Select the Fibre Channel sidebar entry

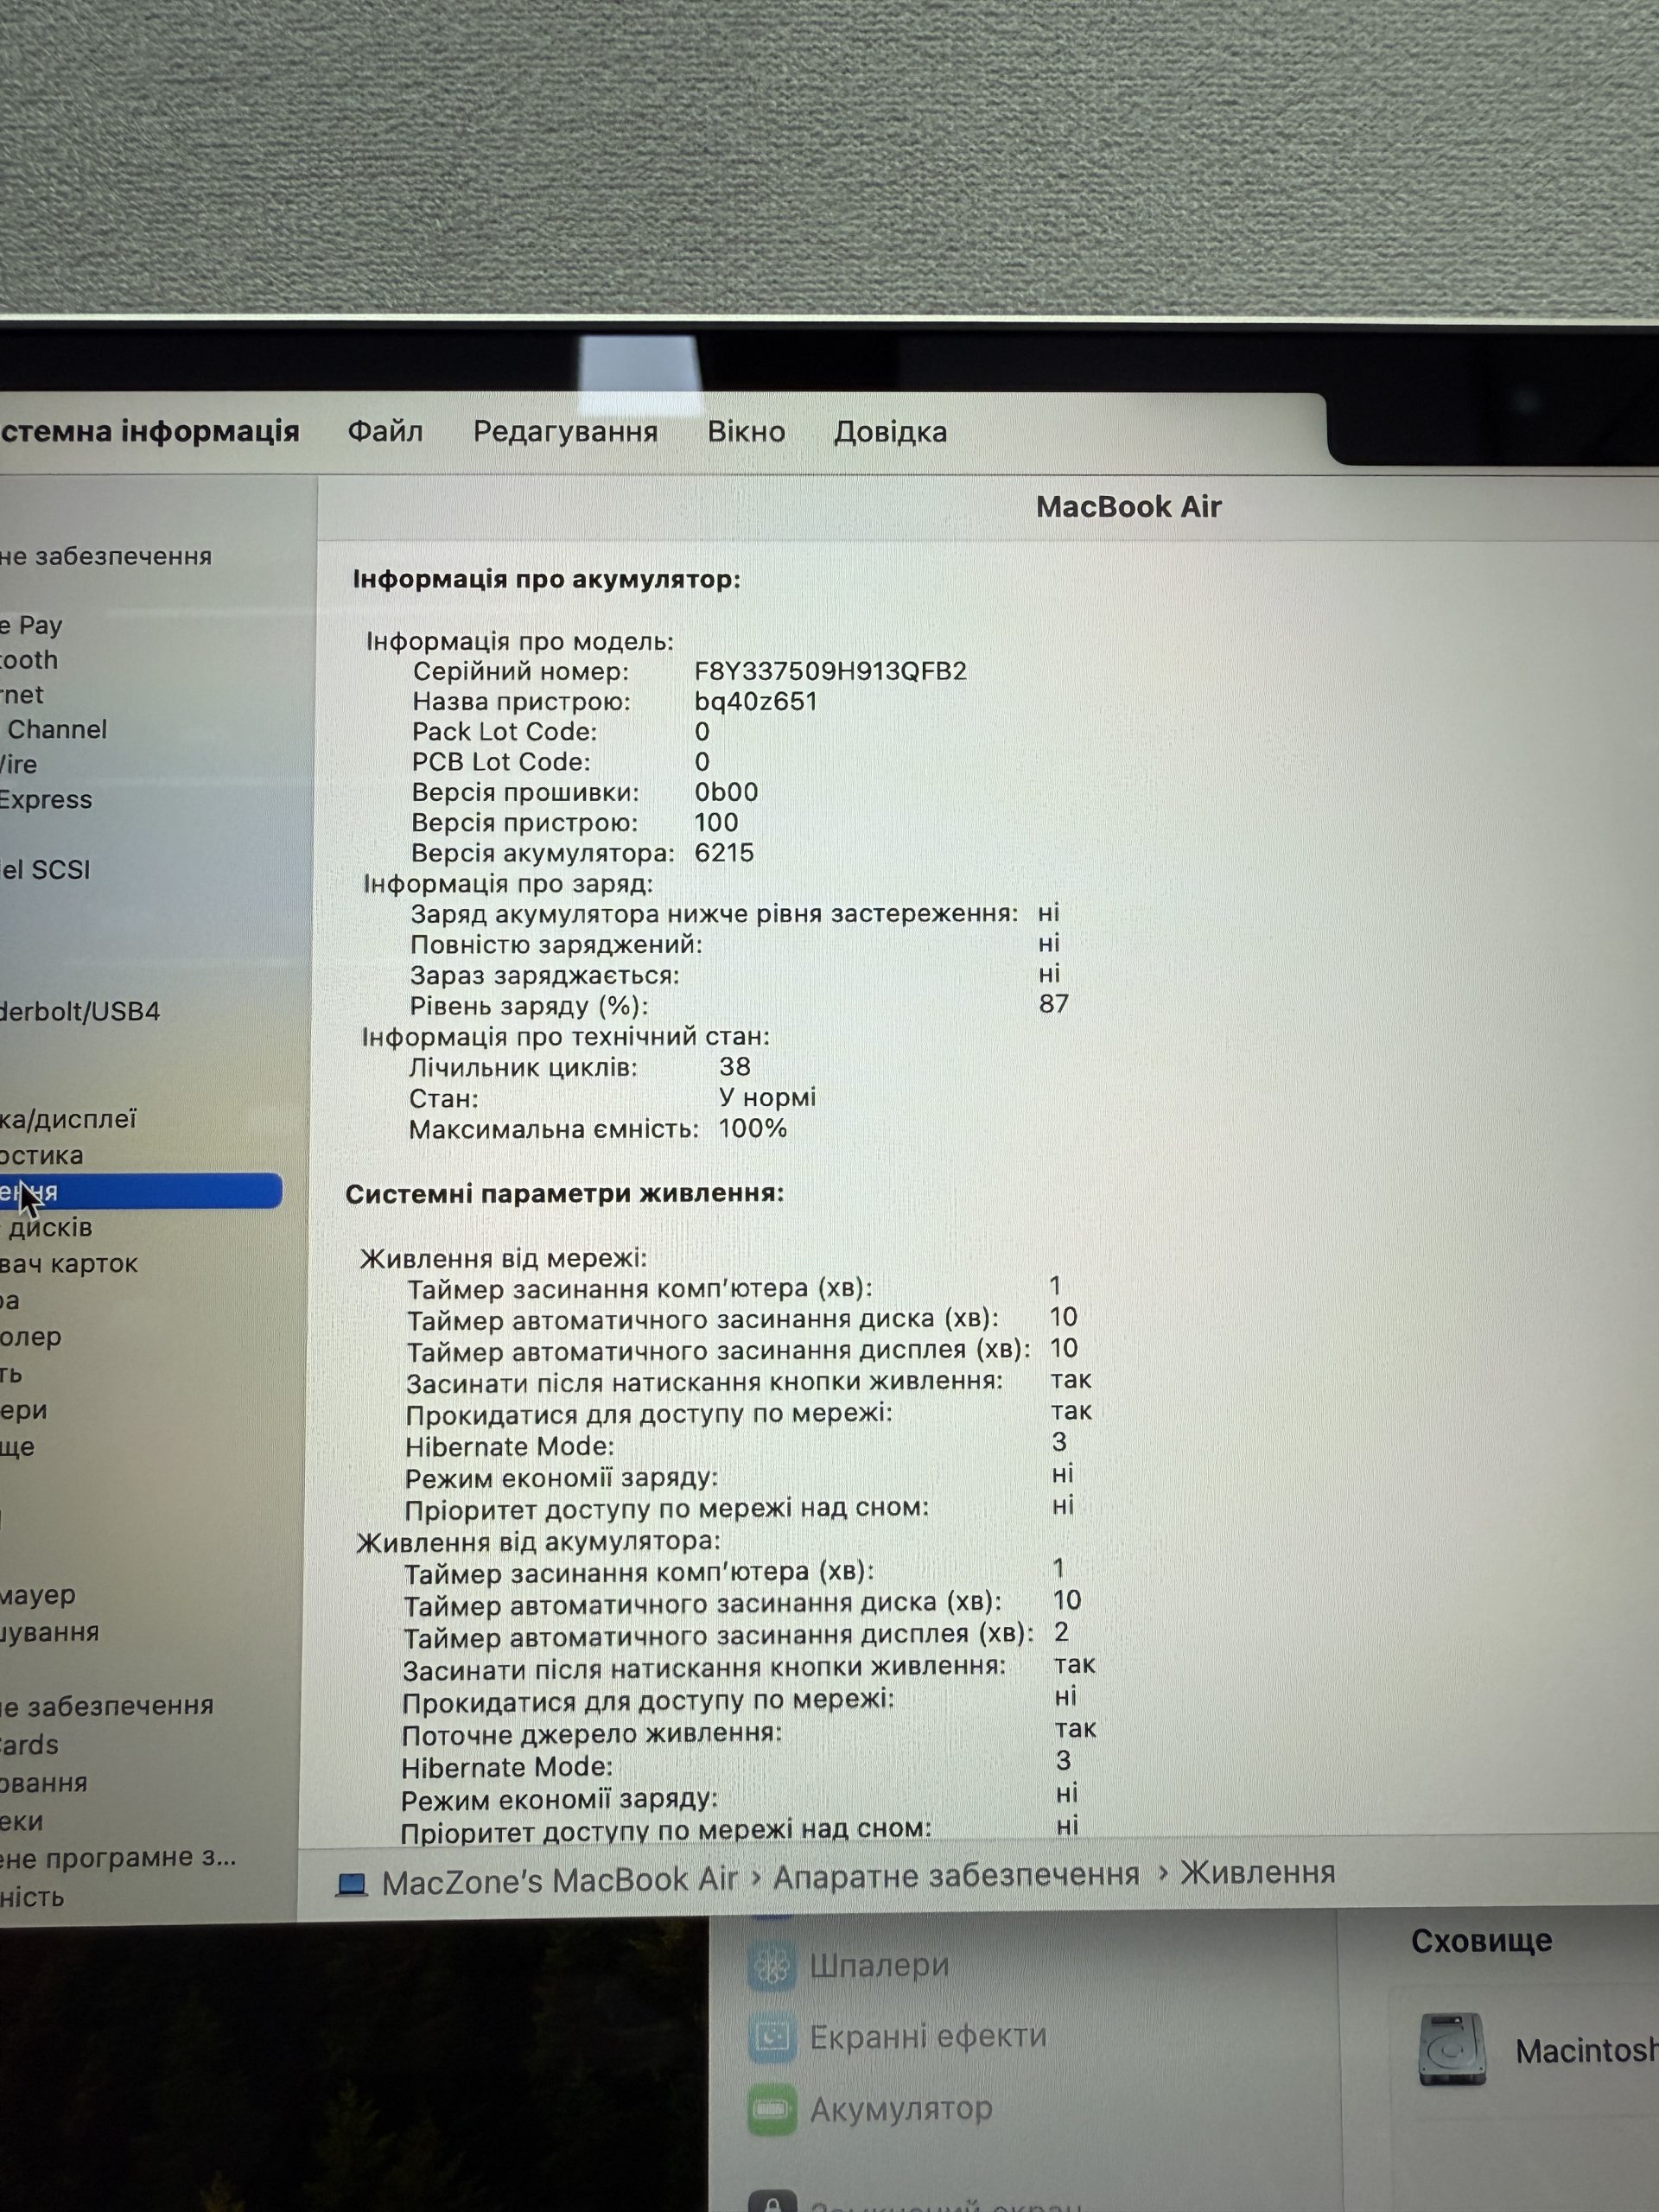(x=54, y=729)
